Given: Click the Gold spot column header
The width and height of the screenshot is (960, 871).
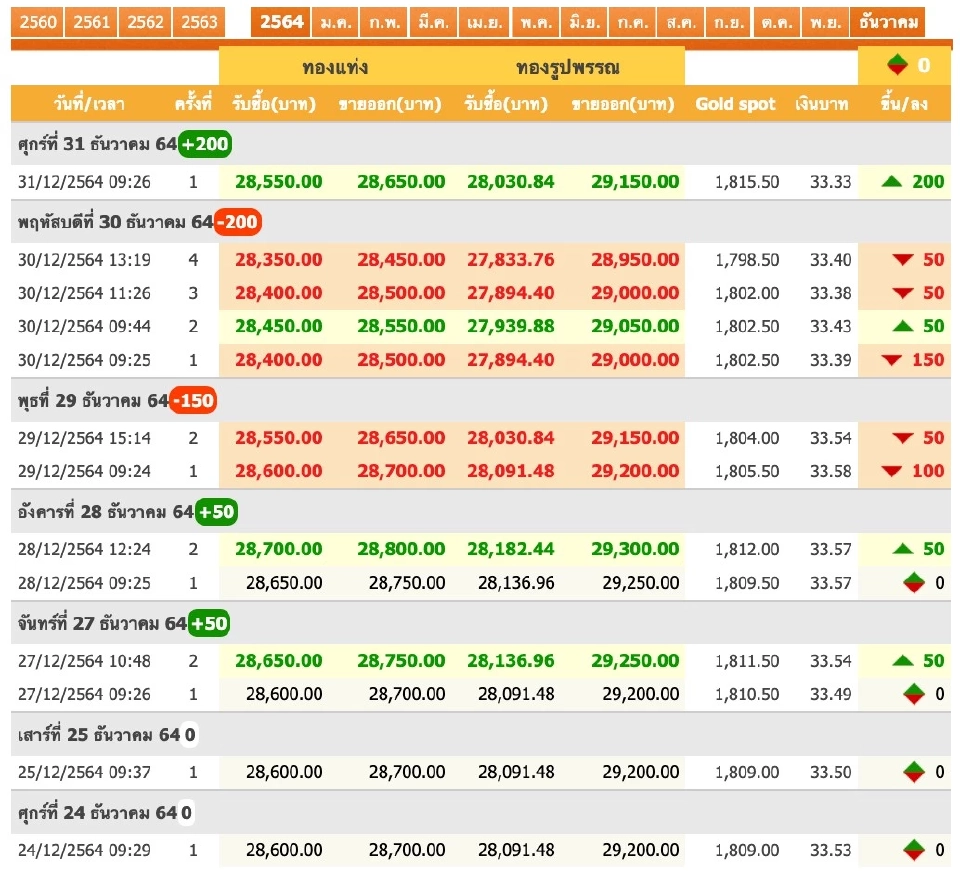Looking at the screenshot, I should [x=737, y=104].
